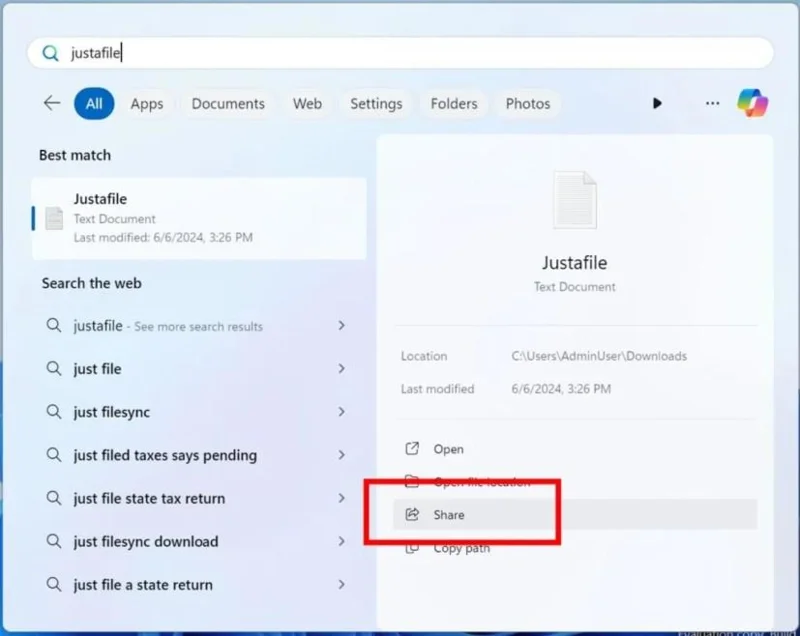Screen dimensions: 800x636
Task: Show more filters with the play arrow
Action: click(657, 104)
